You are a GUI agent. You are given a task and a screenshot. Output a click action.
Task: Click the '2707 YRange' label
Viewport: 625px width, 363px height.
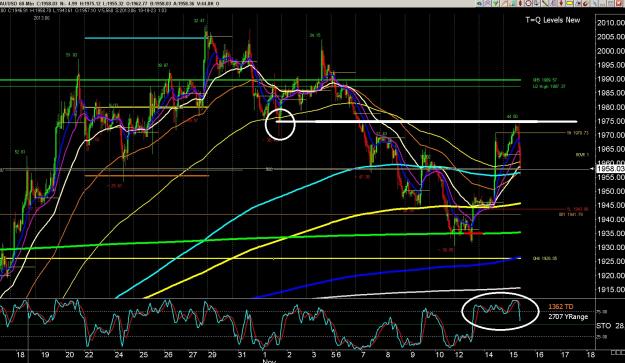pyautogui.click(x=568, y=317)
